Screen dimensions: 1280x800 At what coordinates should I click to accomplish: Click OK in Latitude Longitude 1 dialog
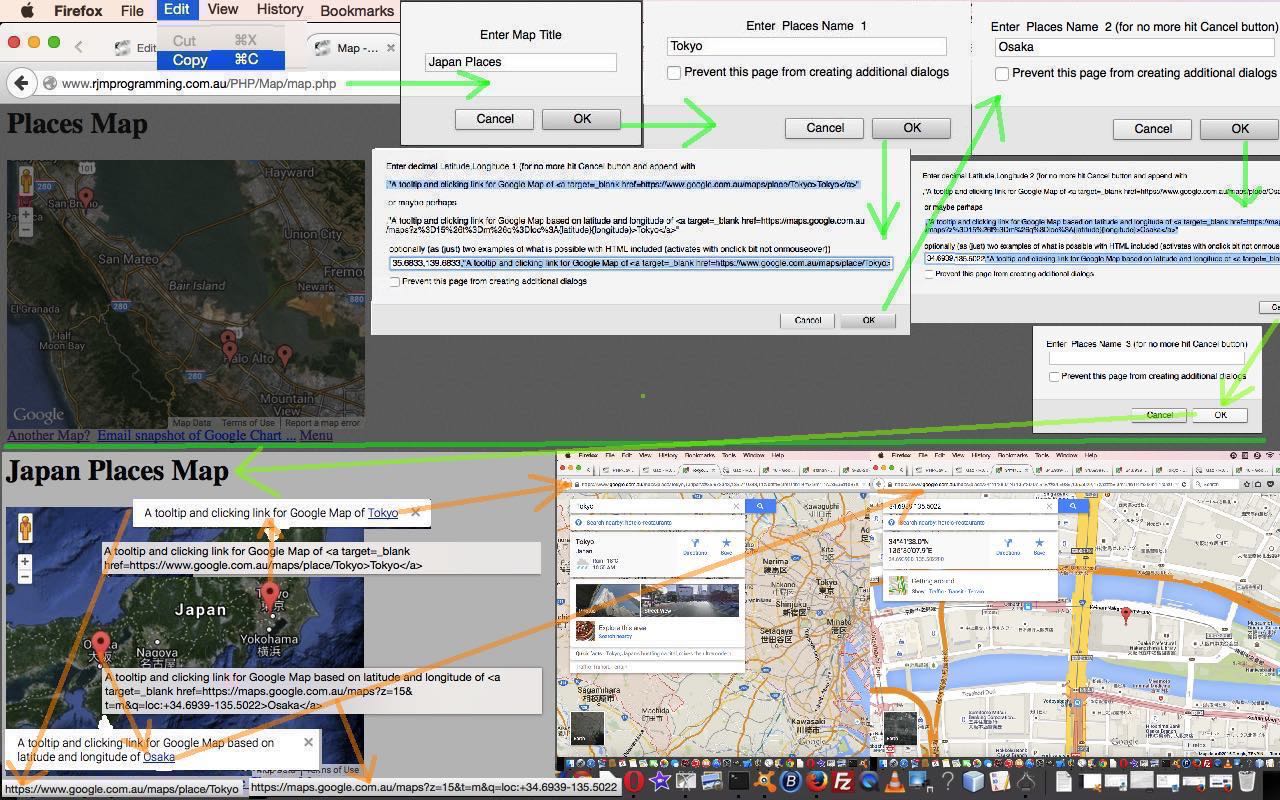click(868, 320)
